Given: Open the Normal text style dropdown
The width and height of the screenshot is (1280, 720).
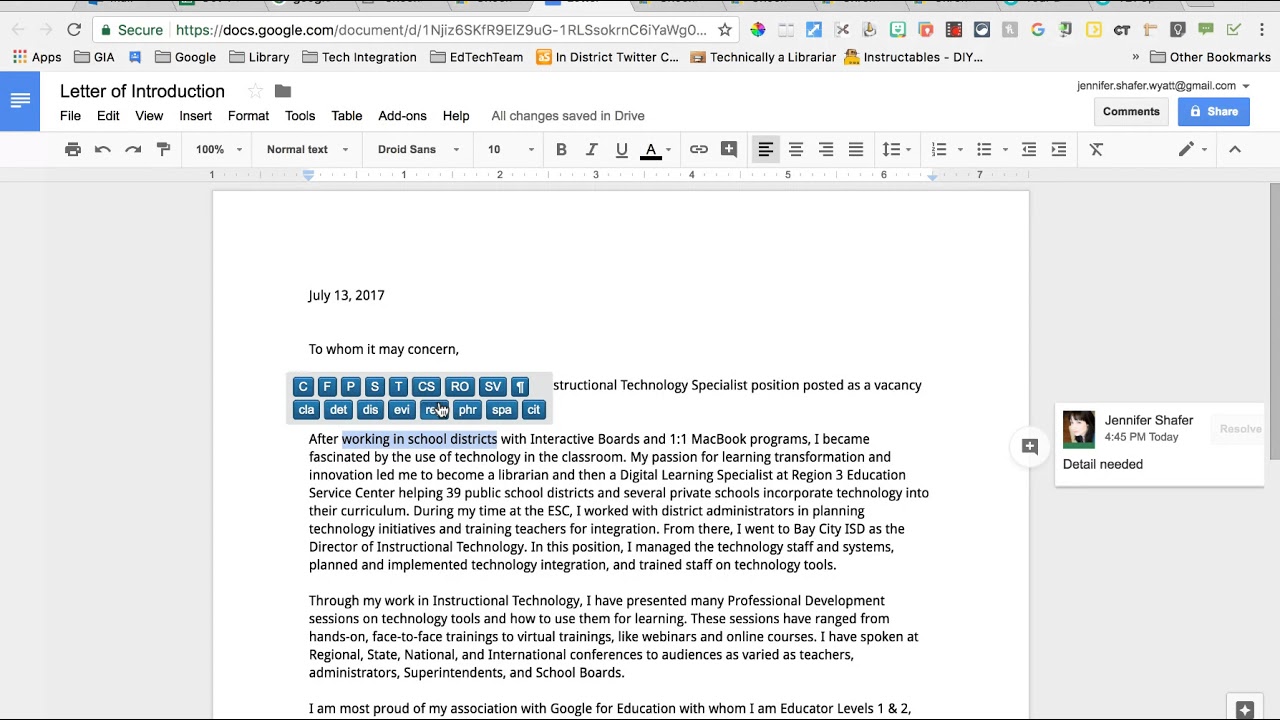Looking at the screenshot, I should [307, 149].
